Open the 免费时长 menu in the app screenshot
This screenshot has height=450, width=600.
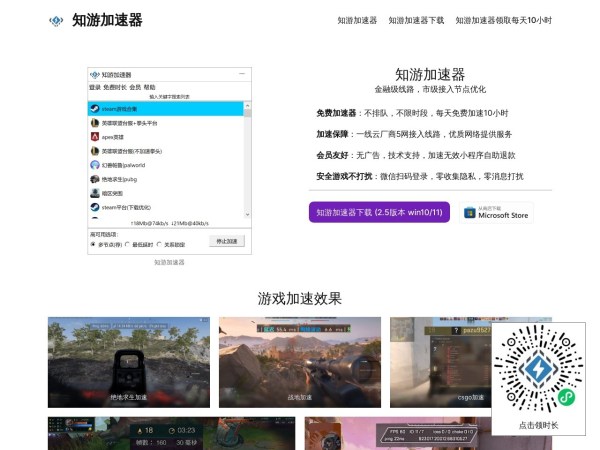click(115, 87)
